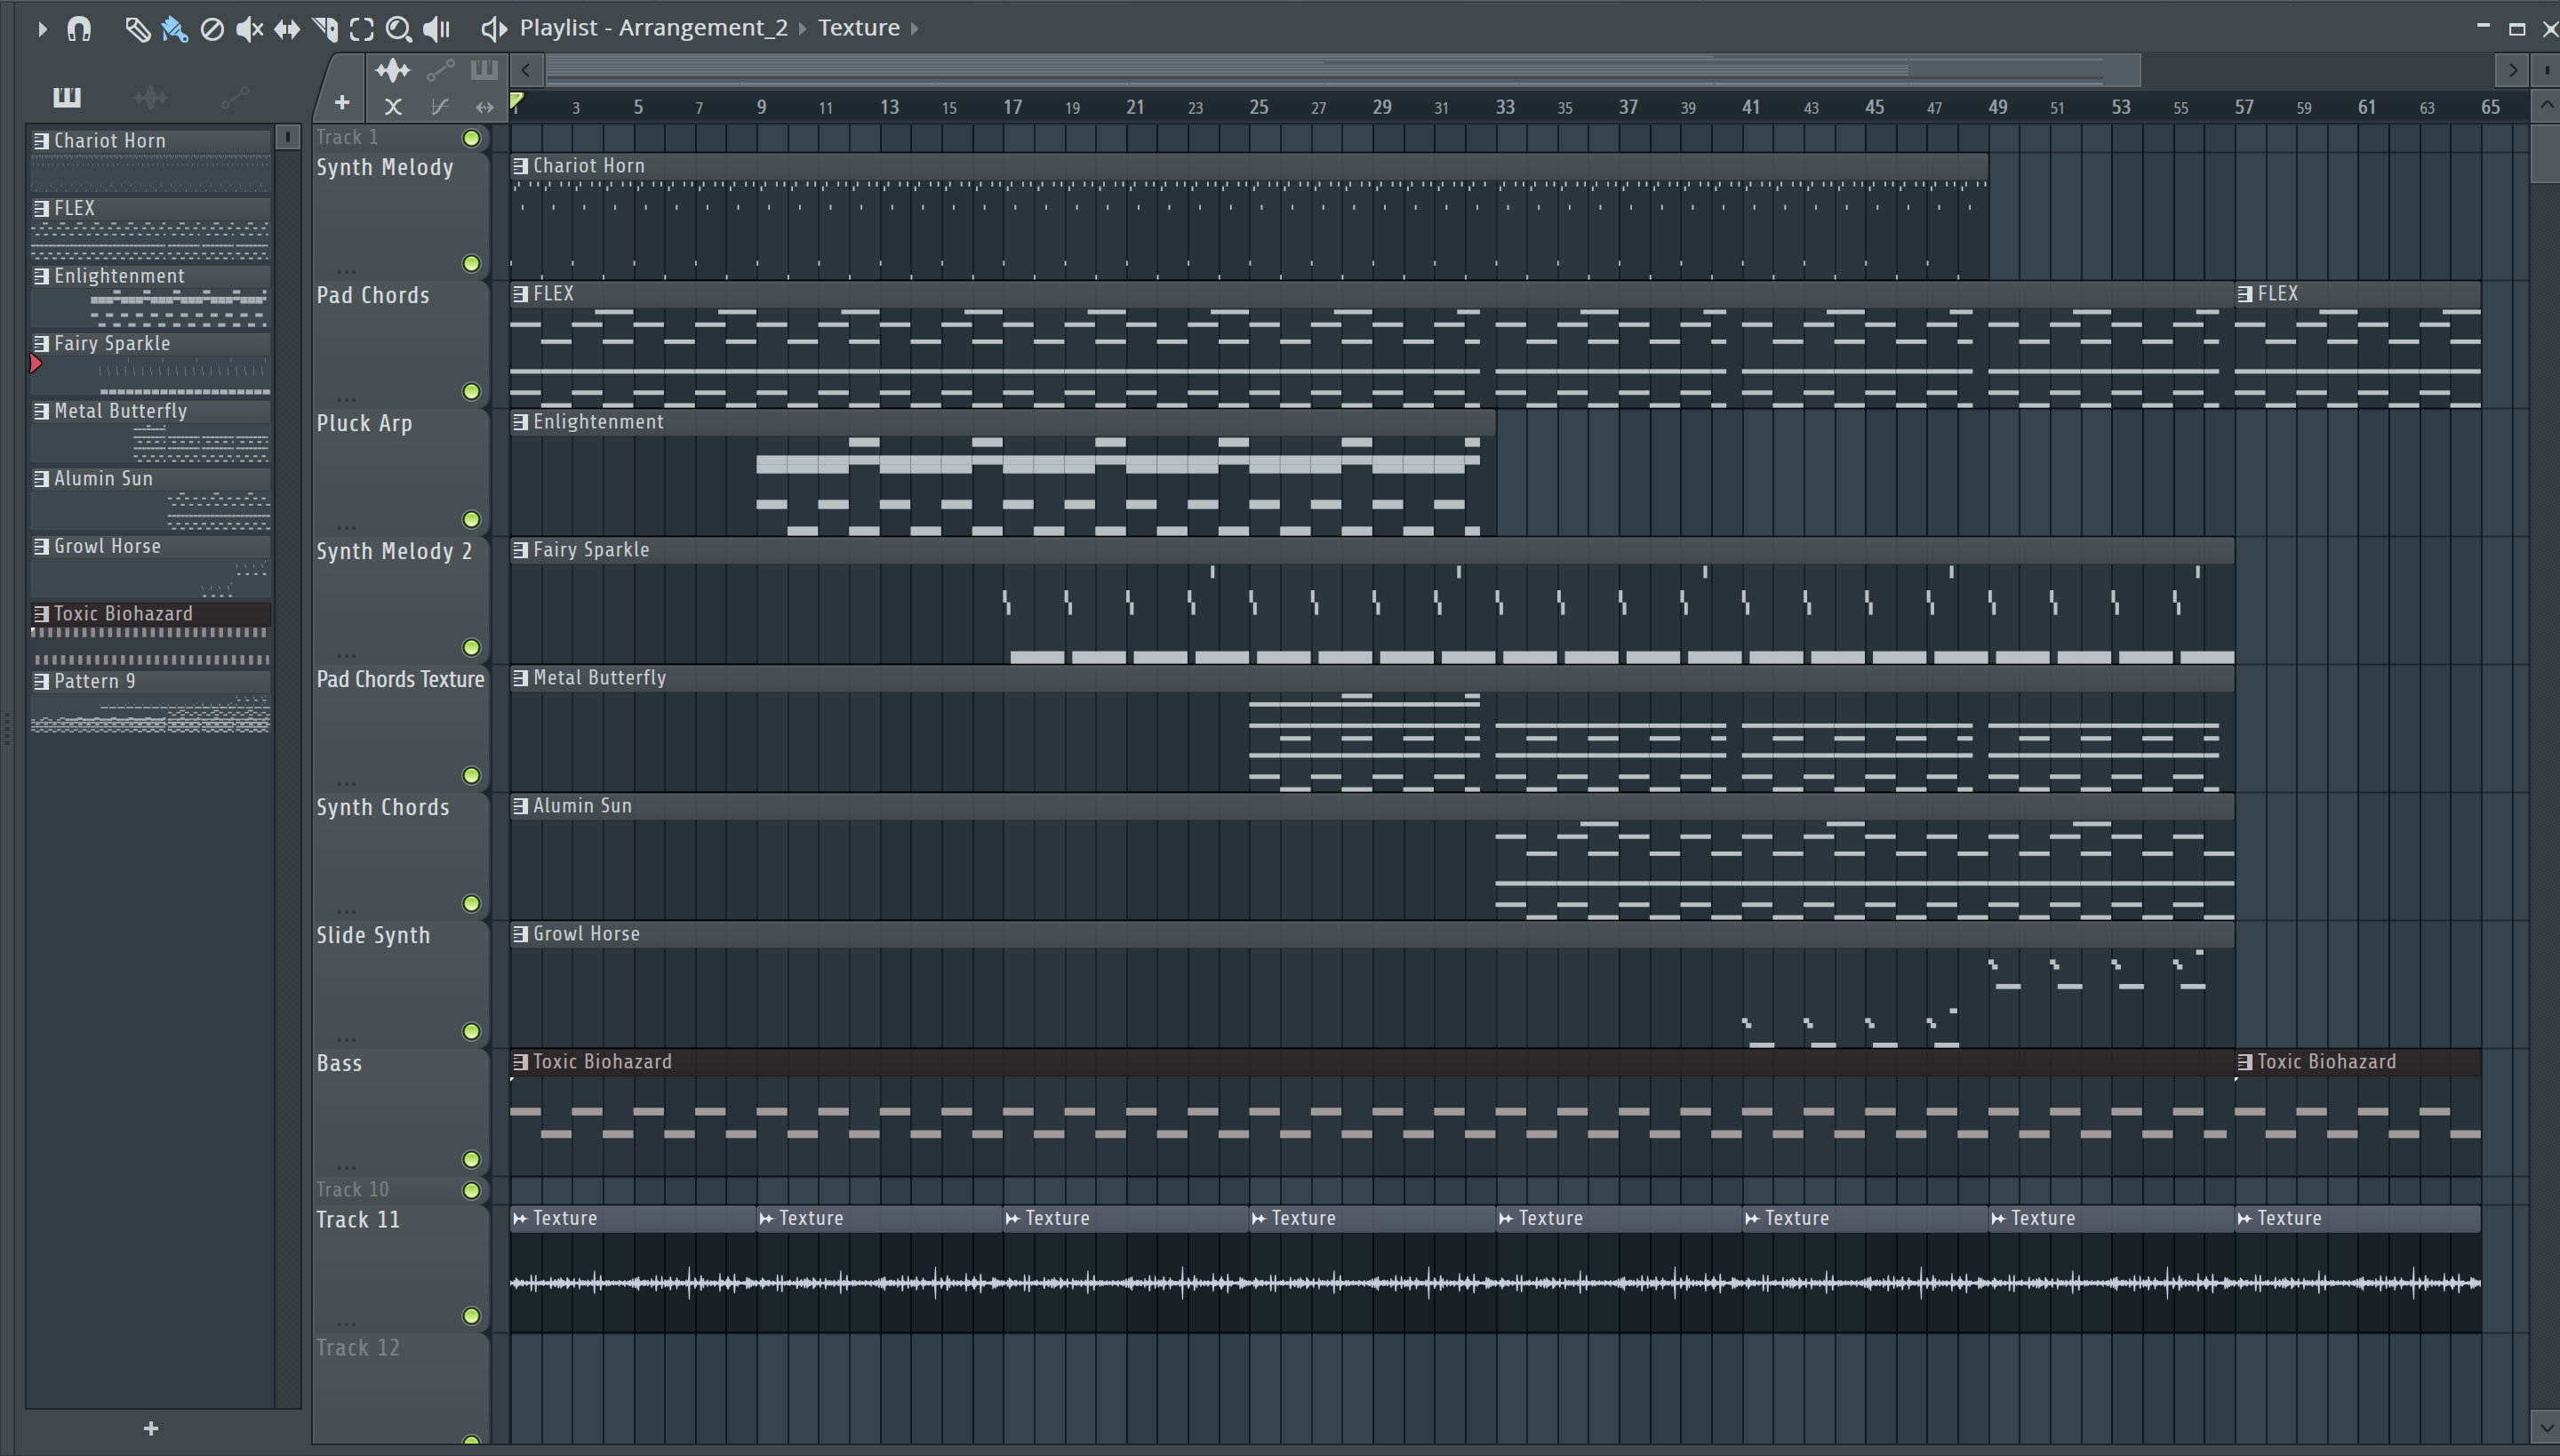Toggle audio clip focus waveform icon
Image resolution: width=2560 pixels, height=1456 pixels.
(393, 70)
